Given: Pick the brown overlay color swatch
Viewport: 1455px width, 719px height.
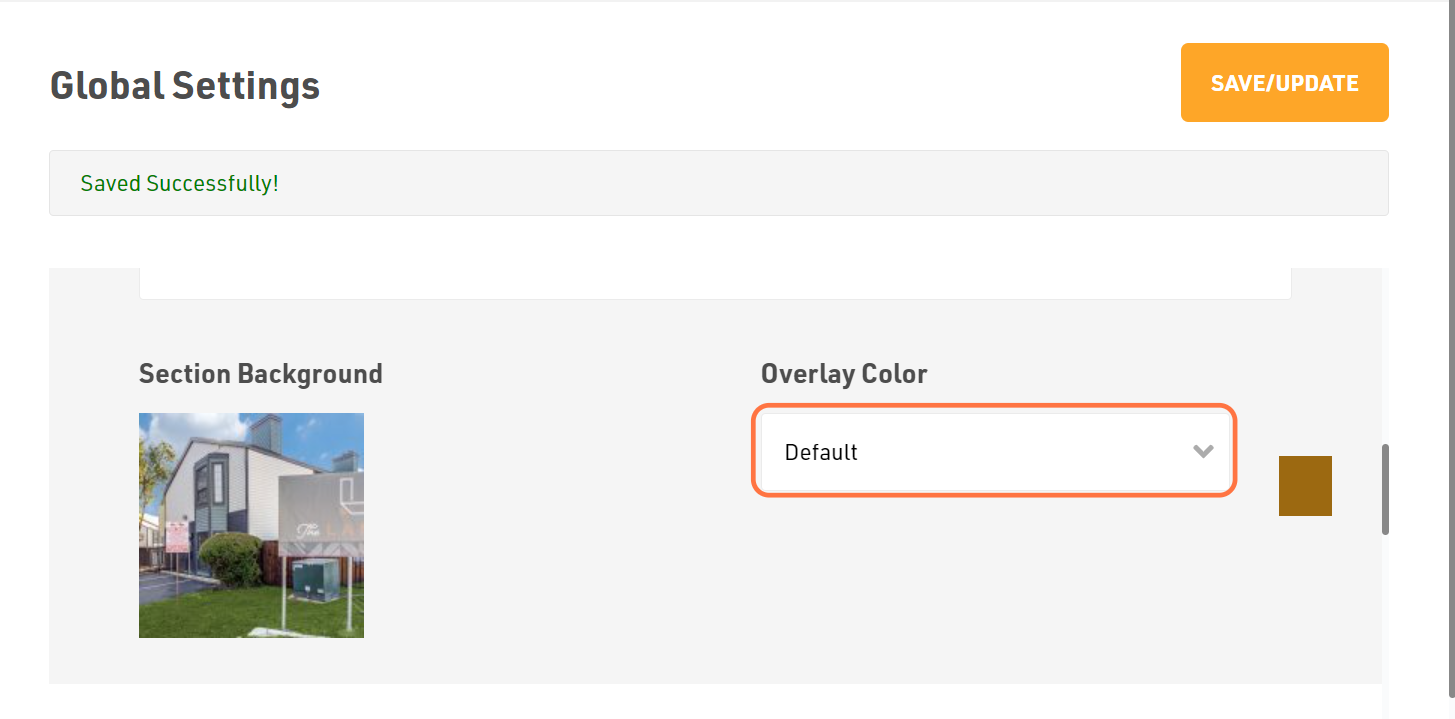Looking at the screenshot, I should coord(1305,486).
